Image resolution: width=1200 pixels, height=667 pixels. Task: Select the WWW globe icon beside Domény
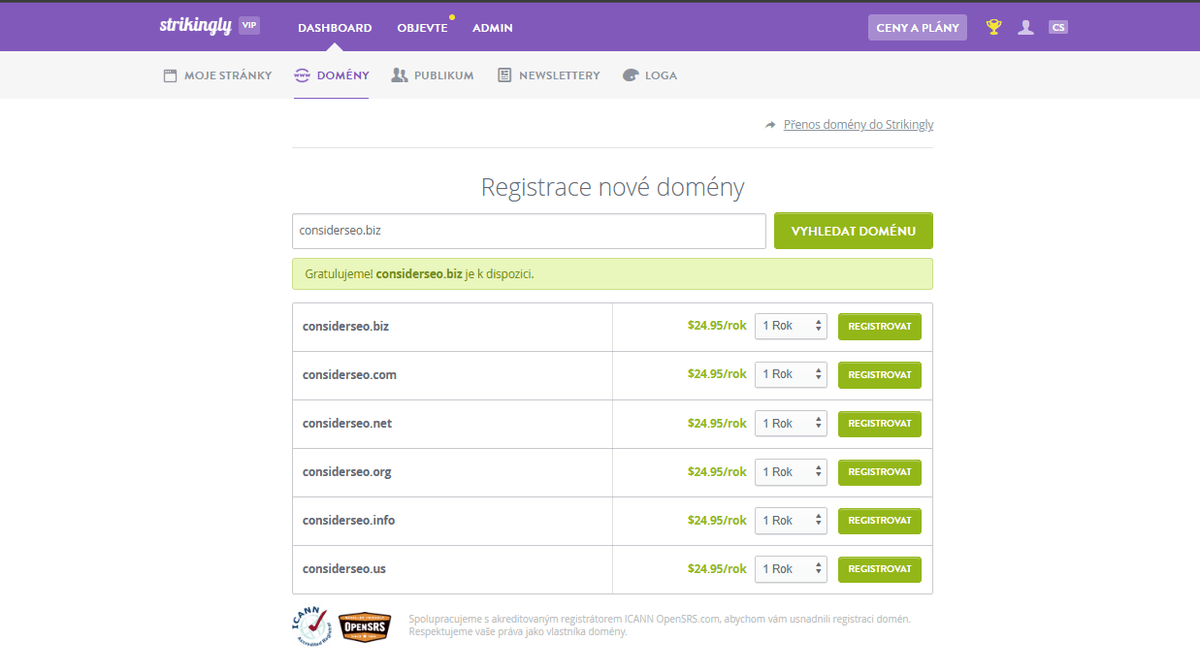302,74
